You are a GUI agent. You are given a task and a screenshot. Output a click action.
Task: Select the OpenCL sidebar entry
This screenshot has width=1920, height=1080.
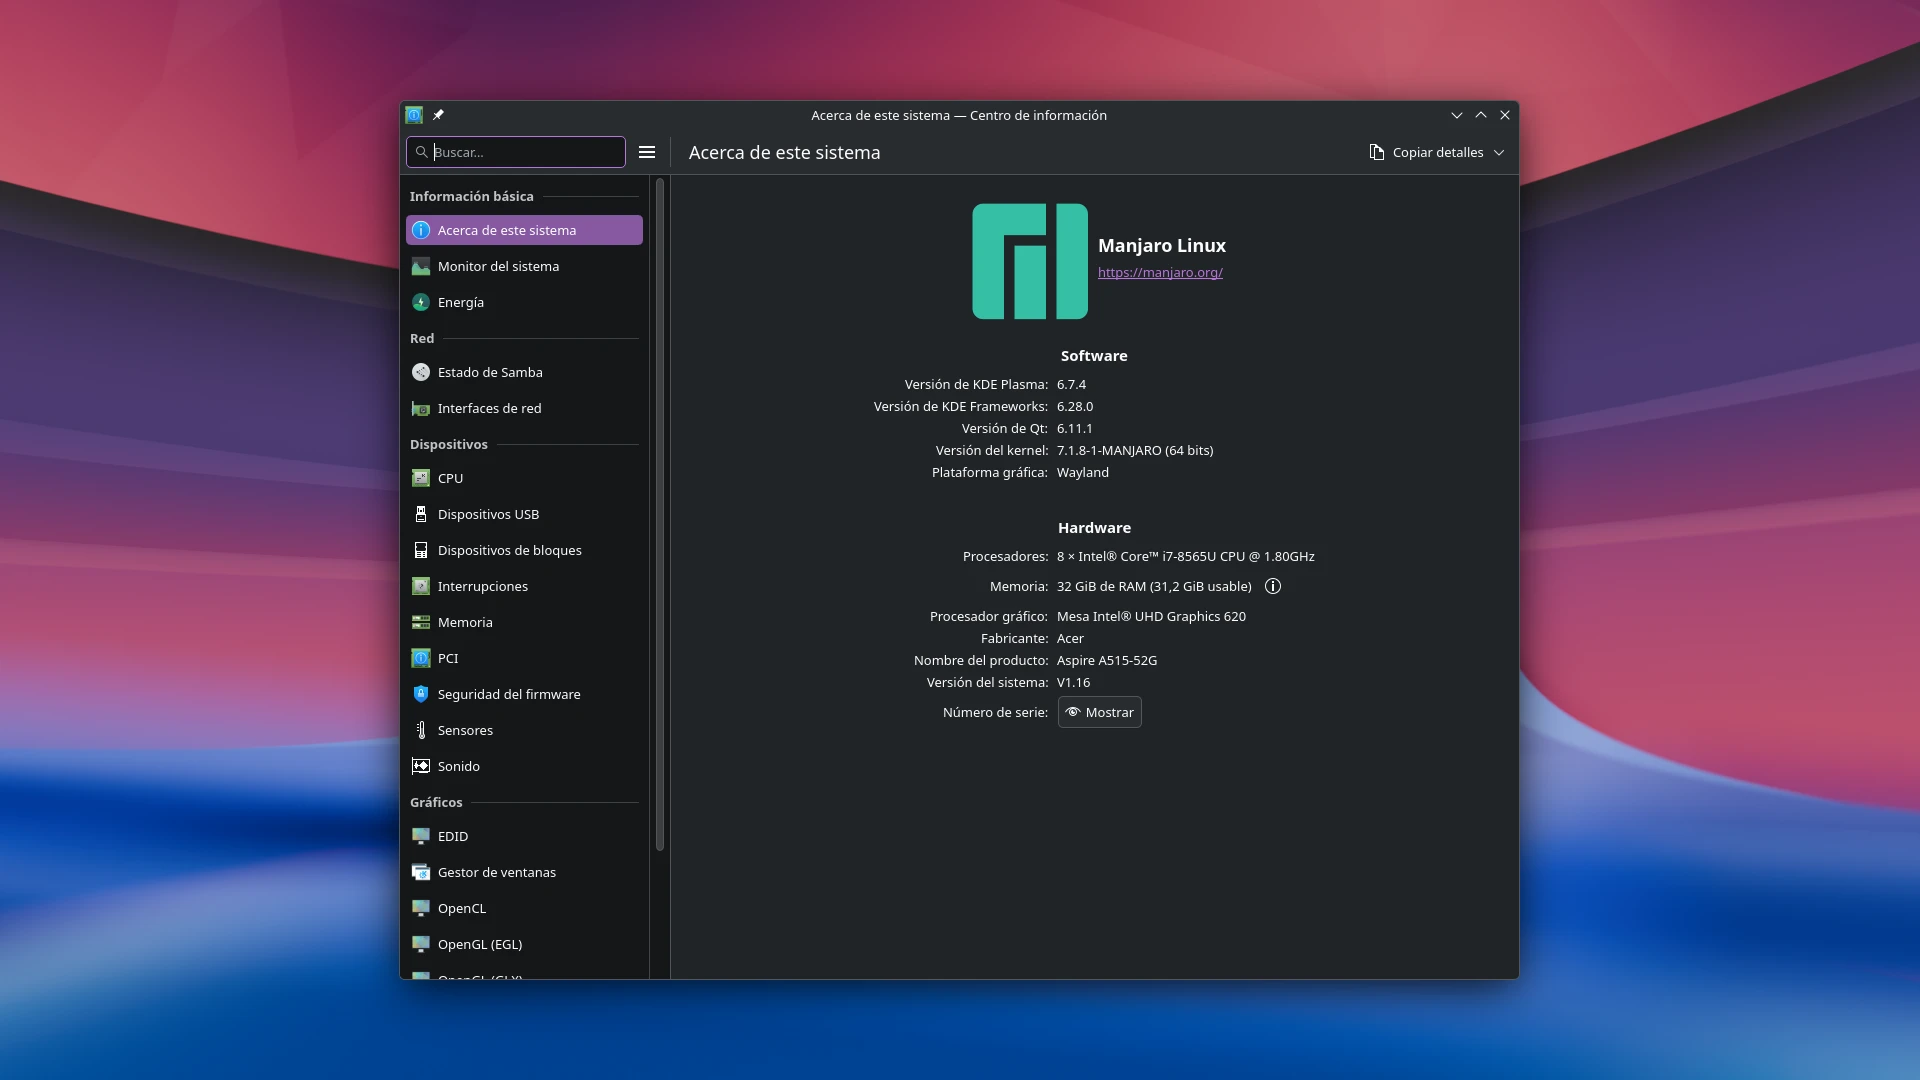point(524,908)
